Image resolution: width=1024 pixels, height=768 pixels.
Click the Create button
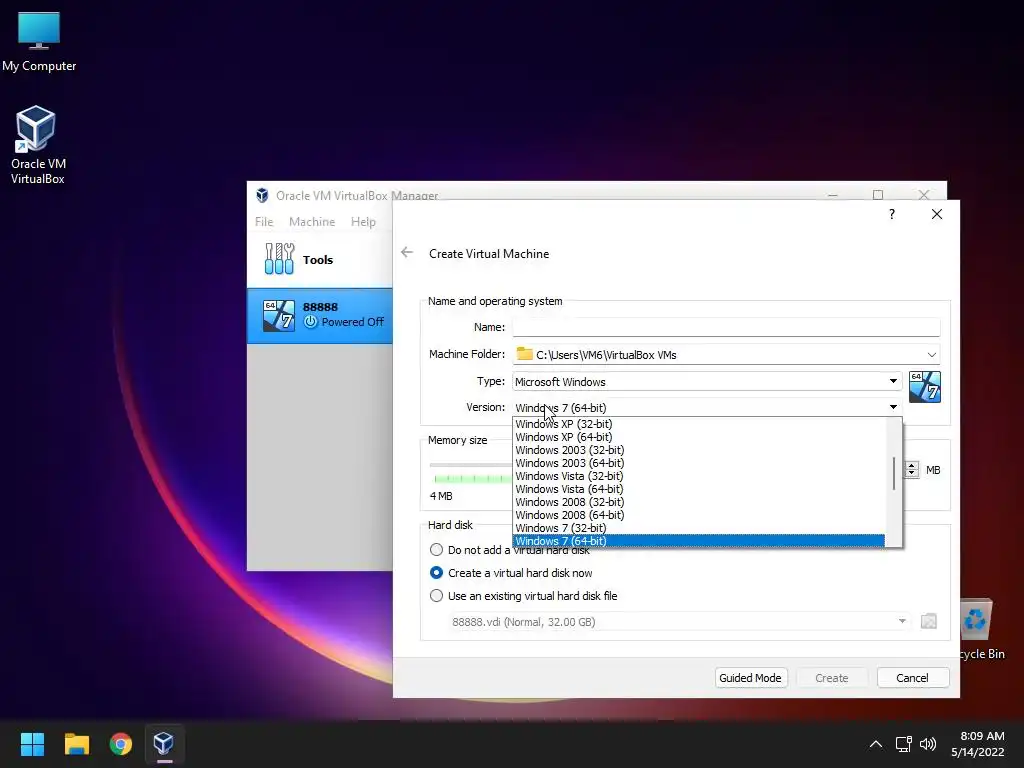[831, 678]
